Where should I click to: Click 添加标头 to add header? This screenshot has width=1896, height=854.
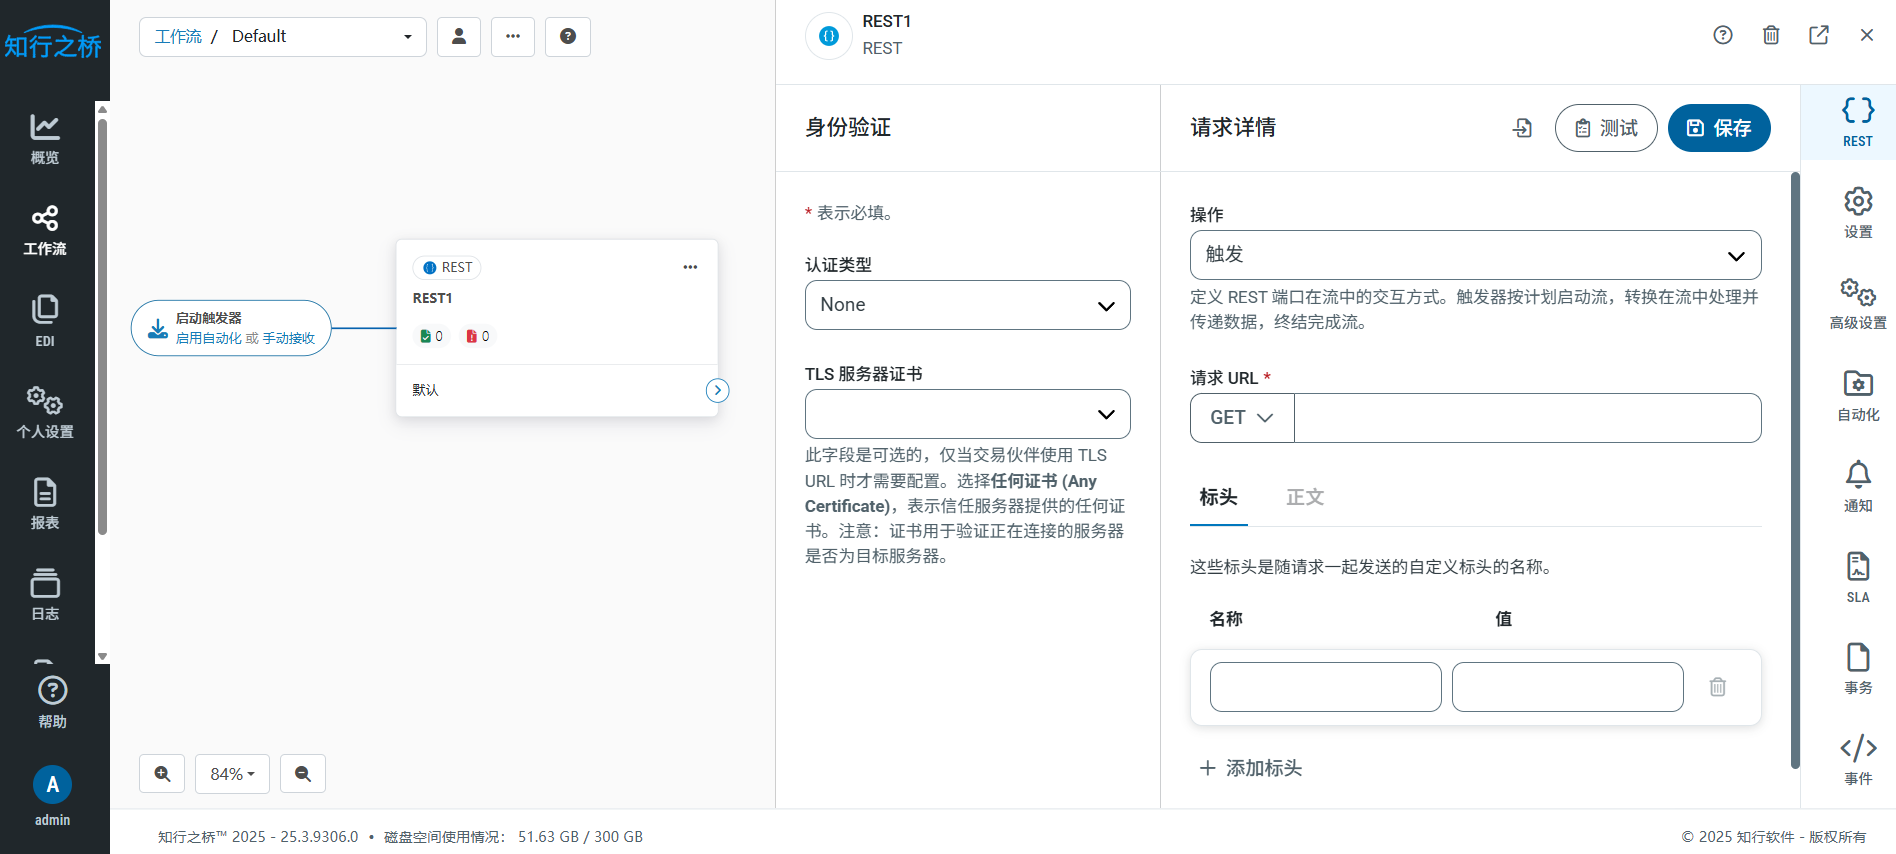point(1251,768)
